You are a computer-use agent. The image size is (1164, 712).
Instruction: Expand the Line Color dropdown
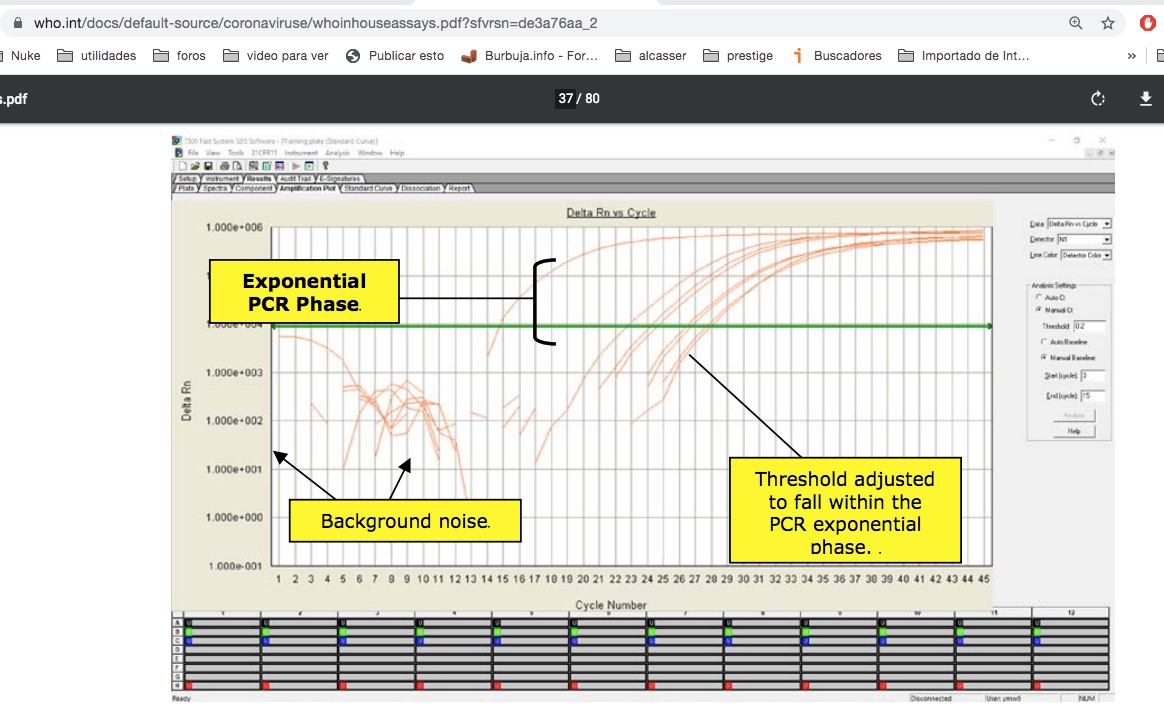1106,256
